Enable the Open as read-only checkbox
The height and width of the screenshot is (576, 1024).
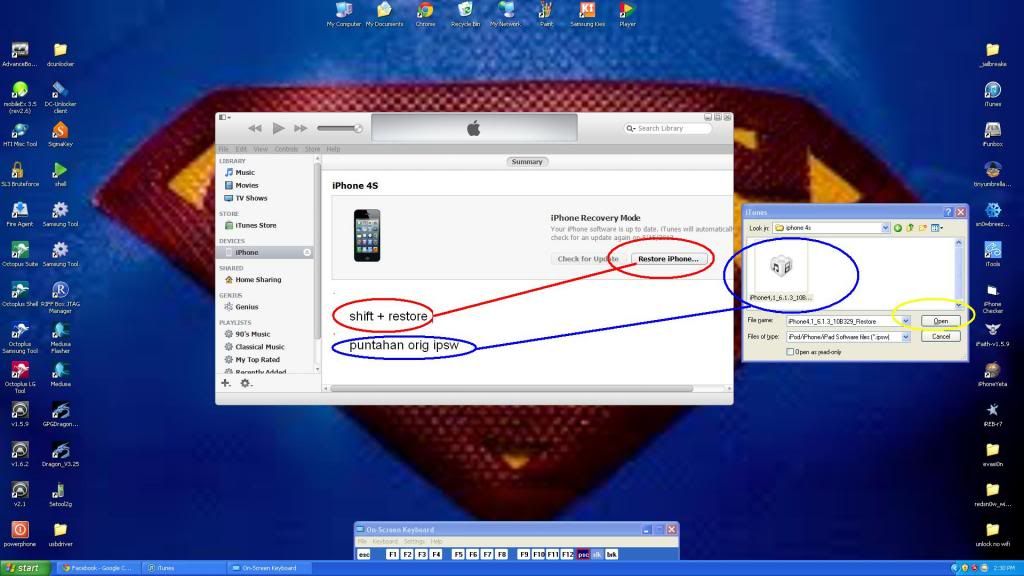790,352
